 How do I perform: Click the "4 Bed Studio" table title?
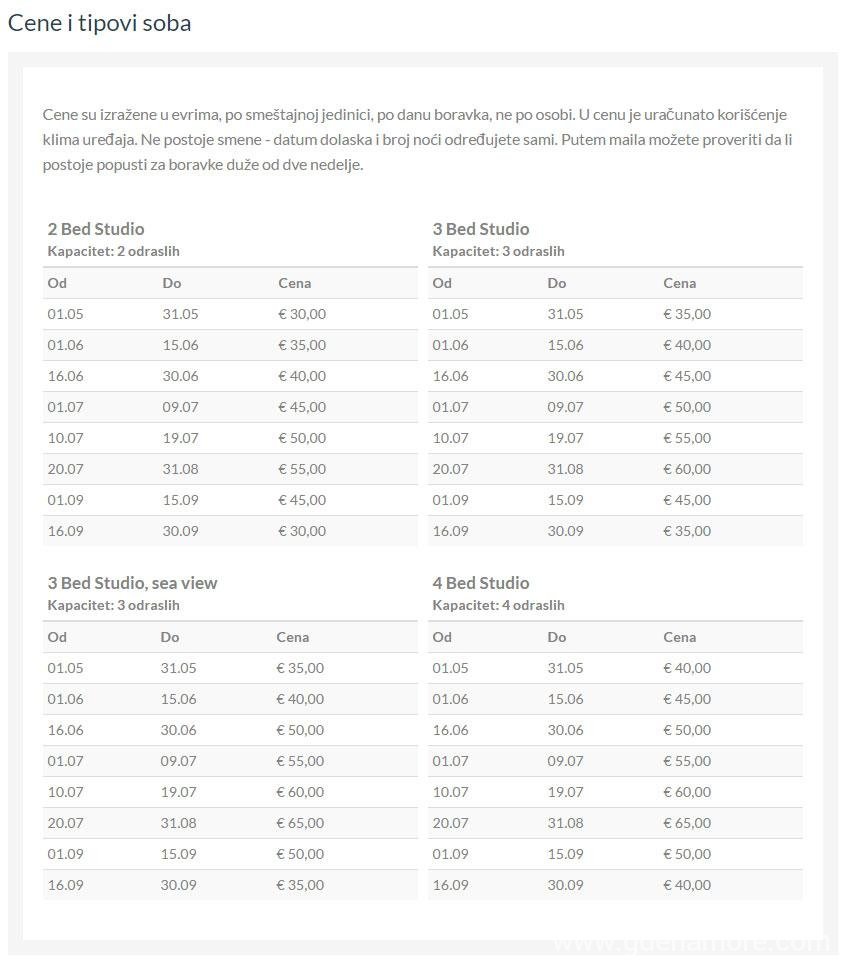(x=481, y=583)
